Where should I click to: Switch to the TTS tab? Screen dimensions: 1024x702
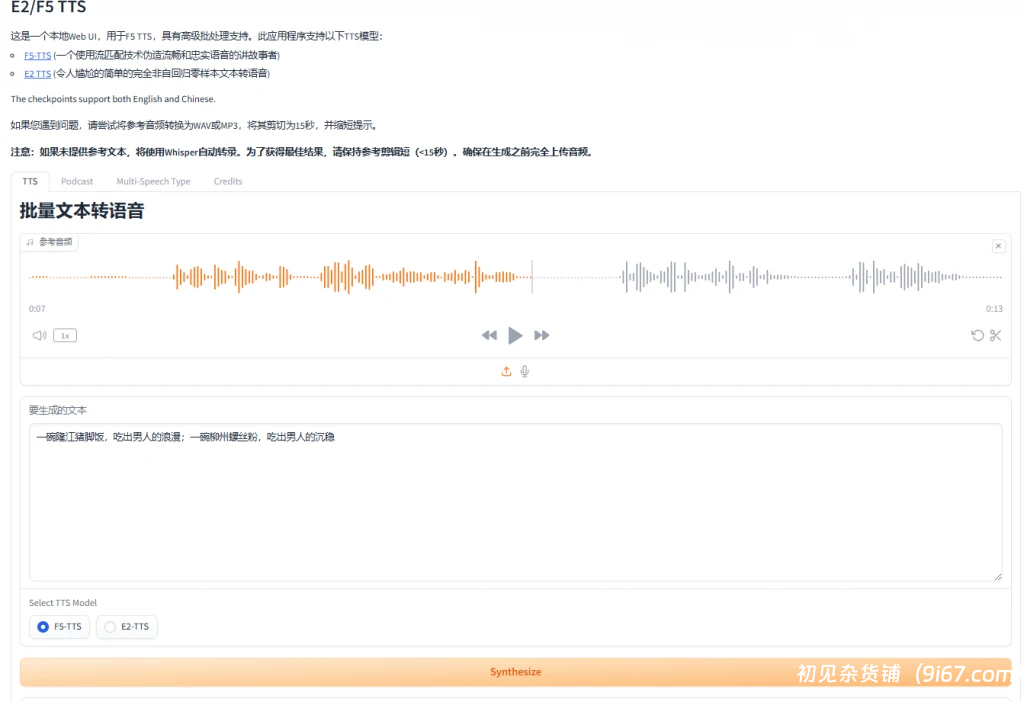[x=30, y=182]
